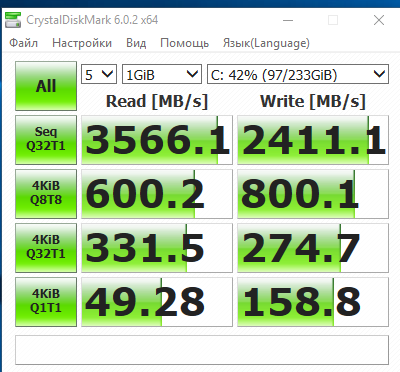Click the empty comment field at the bottom
Screen dimensions: 400x372
click(x=202, y=350)
